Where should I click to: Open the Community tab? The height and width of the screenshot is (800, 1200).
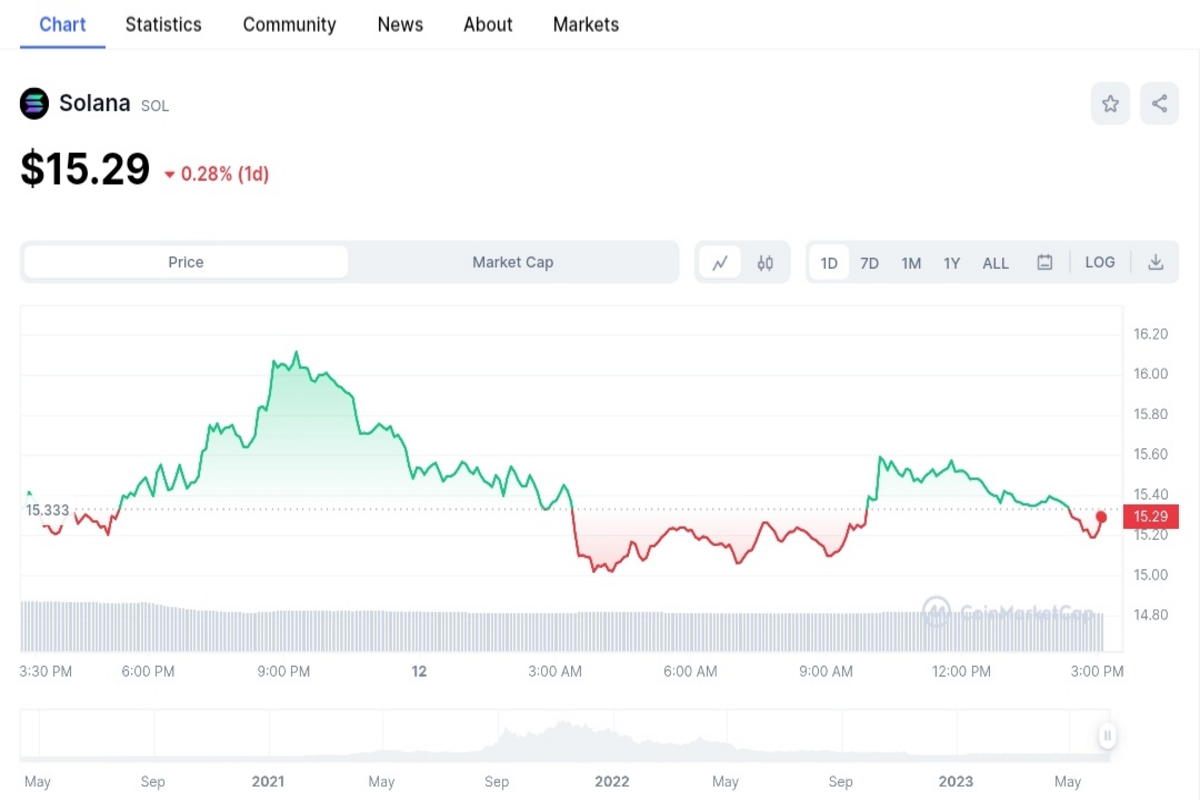pyautogui.click(x=289, y=24)
